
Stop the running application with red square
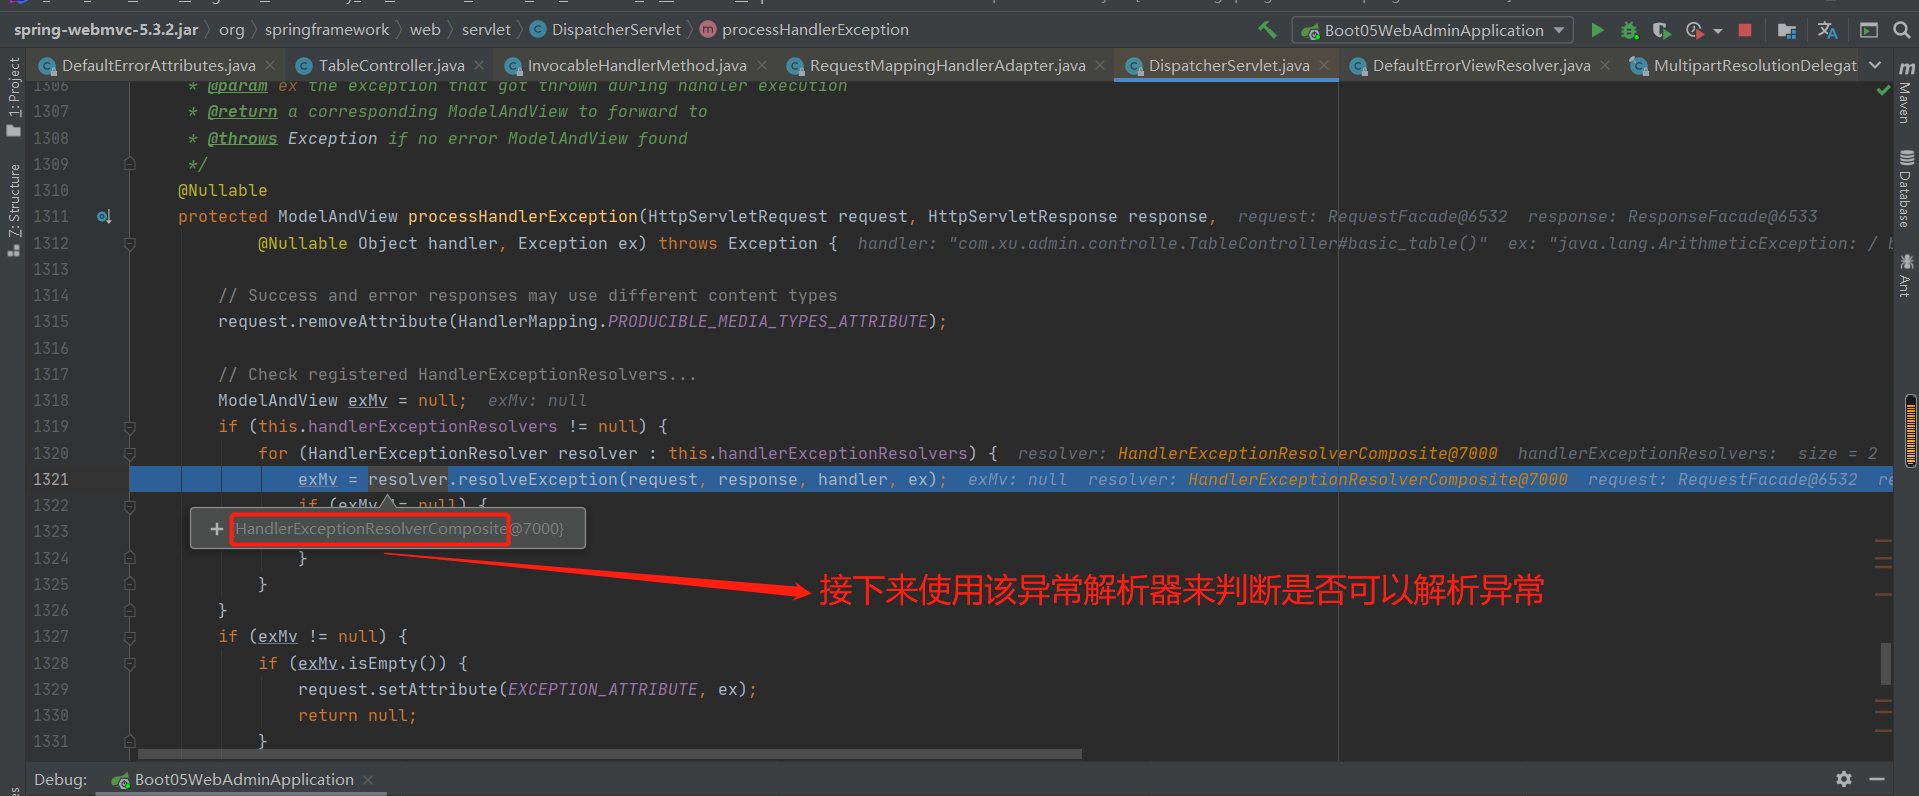[x=1745, y=30]
